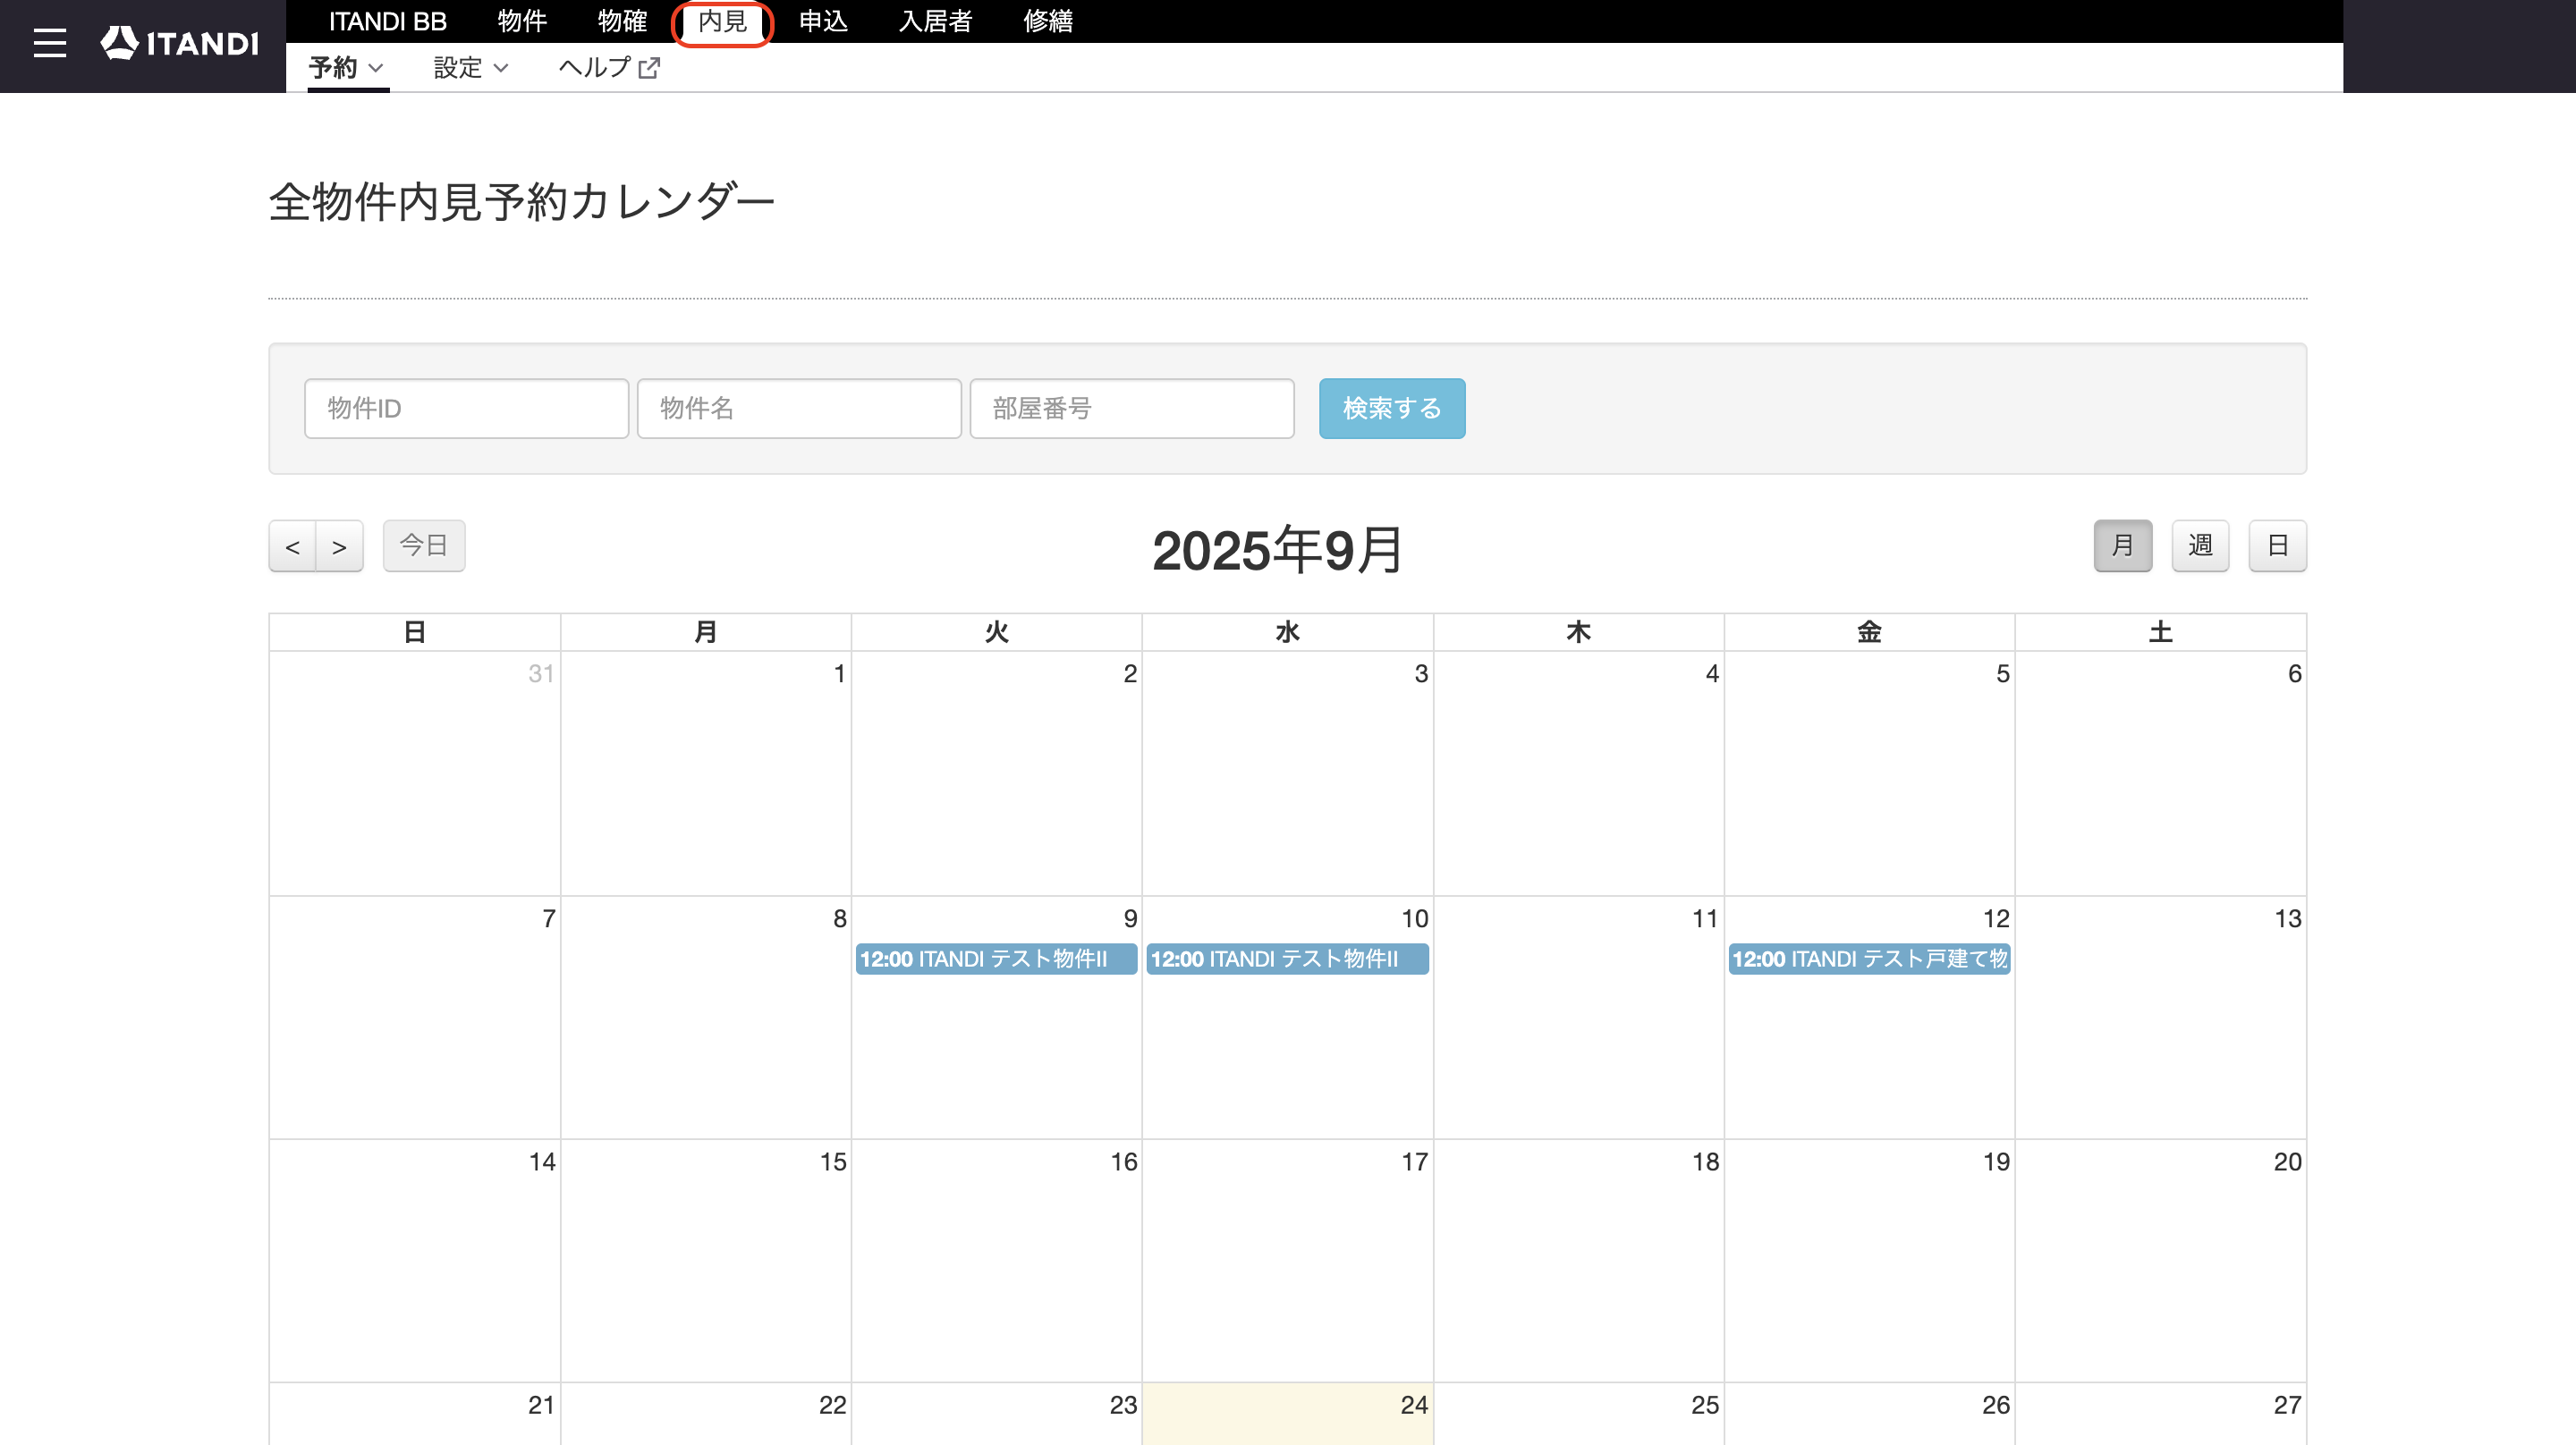2576x1445 pixels.
Task: Select date 18 in the calendar
Action: 1706,1162
